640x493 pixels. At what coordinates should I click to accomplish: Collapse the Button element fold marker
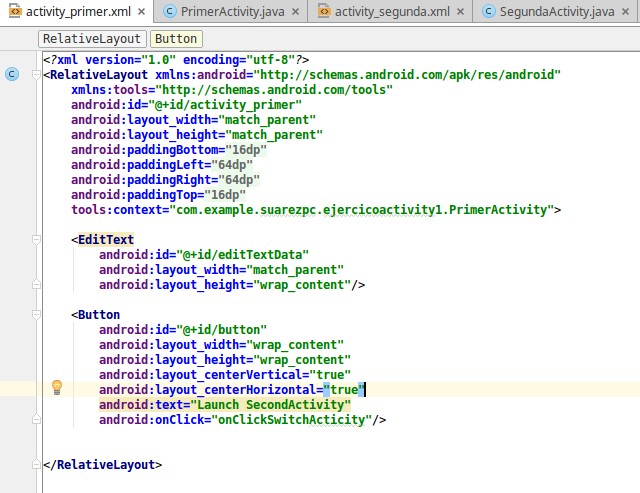pyautogui.click(x=36, y=314)
